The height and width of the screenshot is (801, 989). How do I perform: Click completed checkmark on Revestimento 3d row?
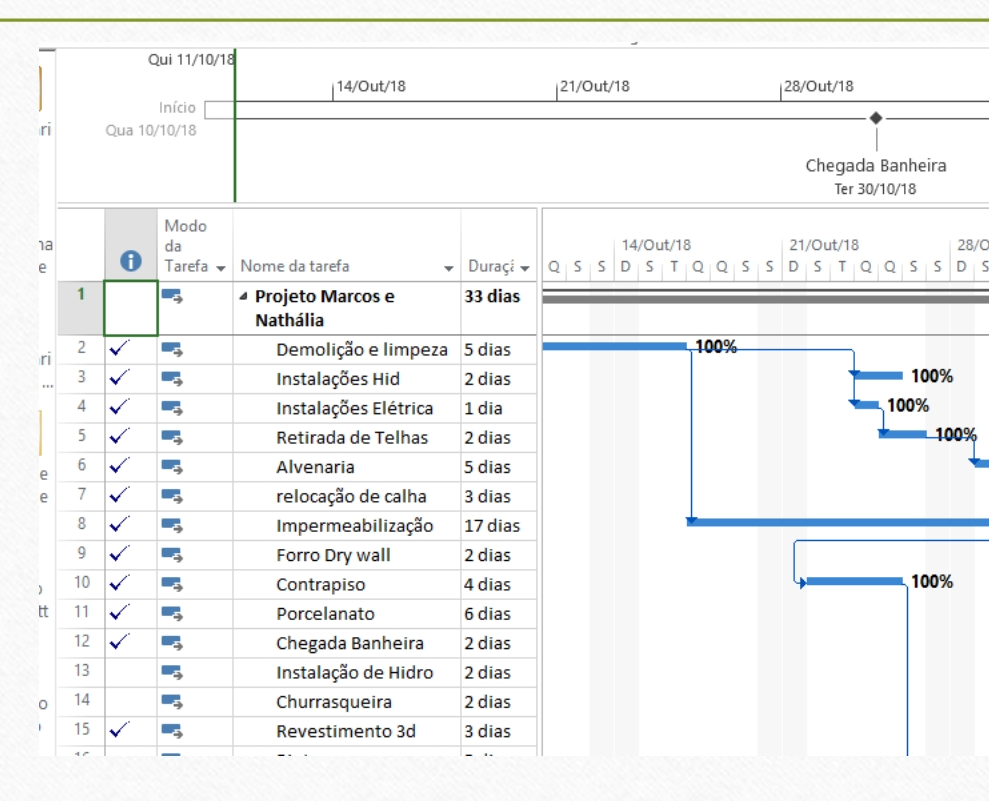(x=120, y=730)
